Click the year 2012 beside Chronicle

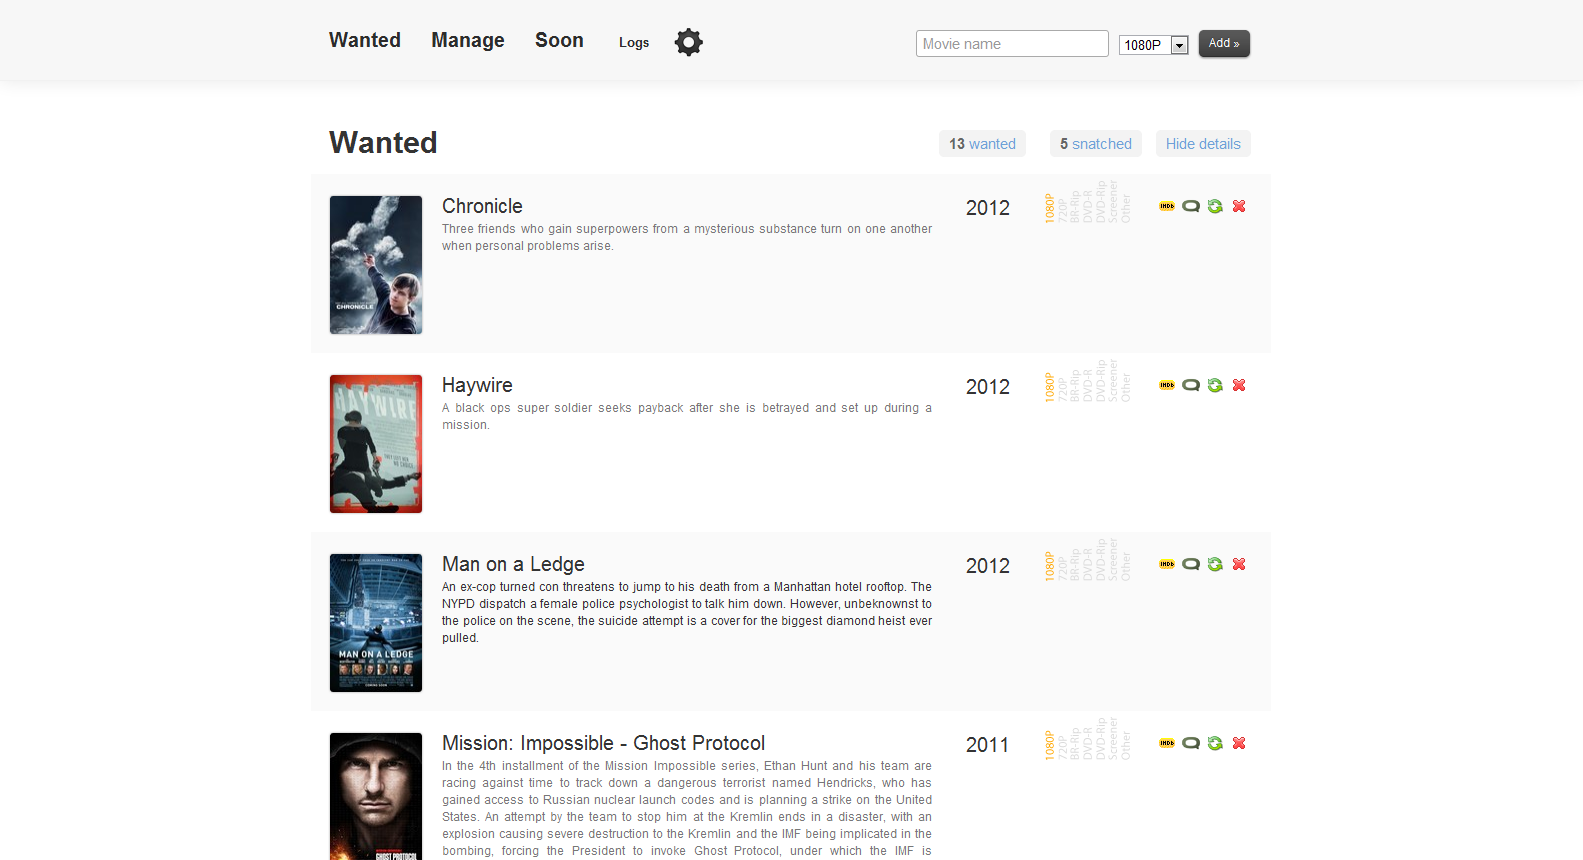(988, 208)
